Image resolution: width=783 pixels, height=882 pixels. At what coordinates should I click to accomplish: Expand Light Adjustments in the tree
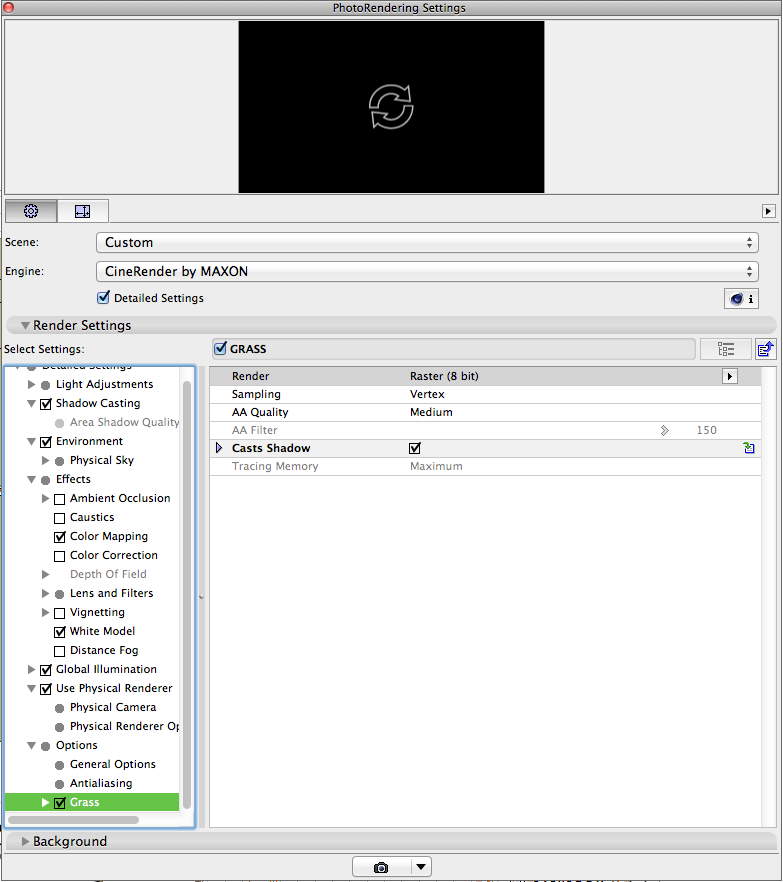click(x=32, y=384)
